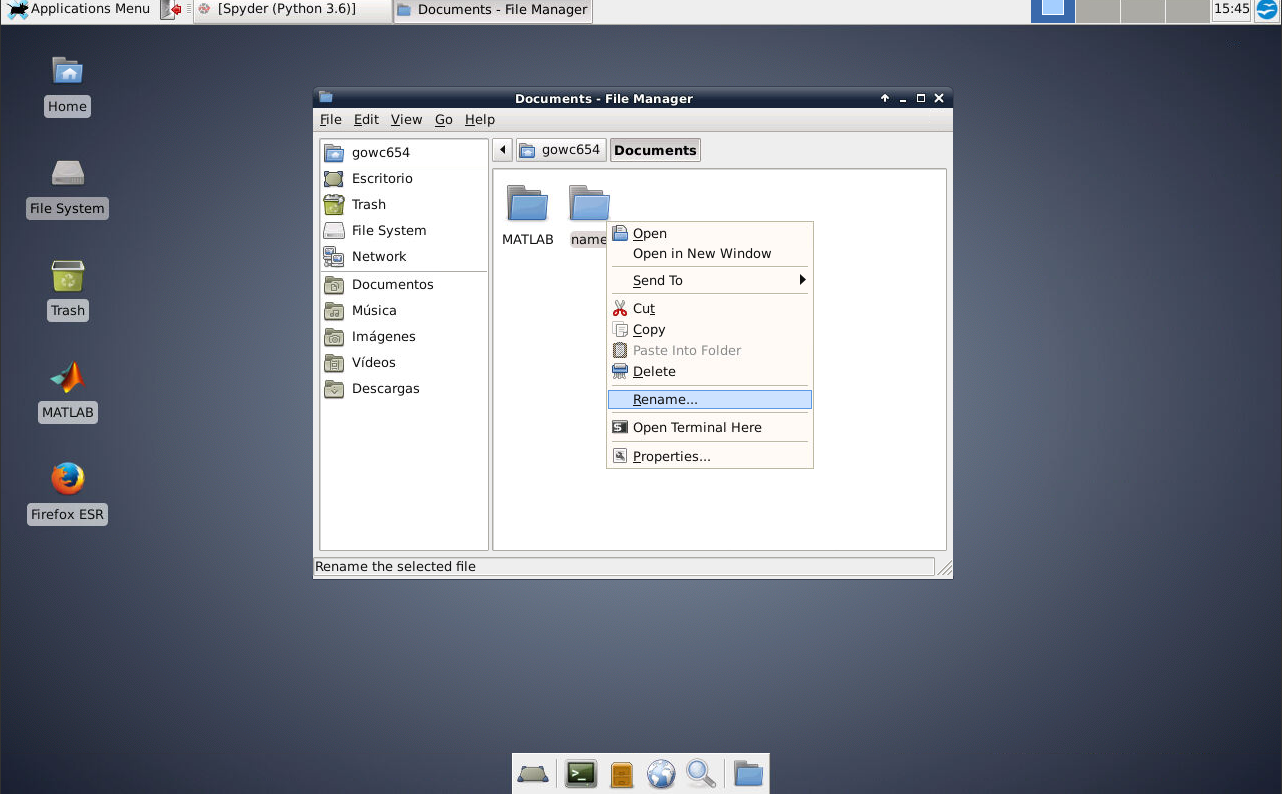Click the File System icon on the desktop

tap(67, 173)
